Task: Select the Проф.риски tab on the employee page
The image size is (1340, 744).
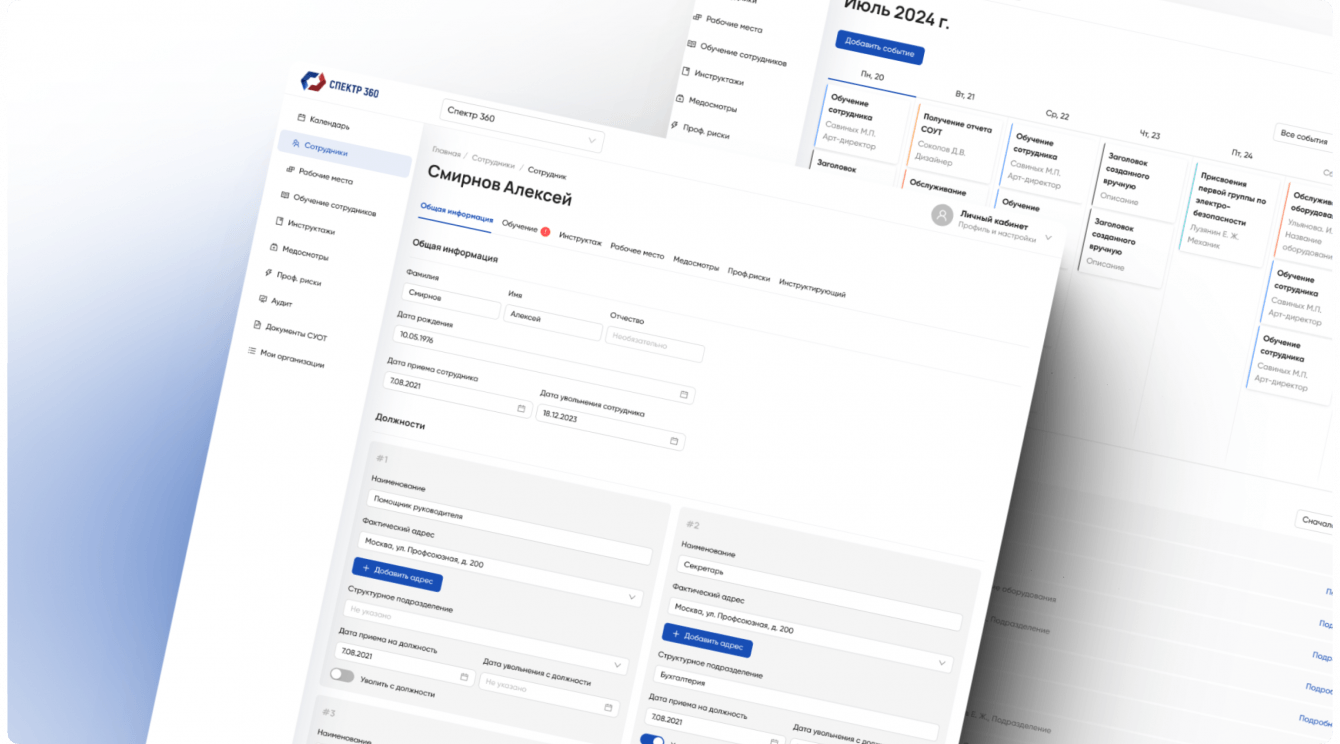Action: pyautogui.click(x=749, y=274)
